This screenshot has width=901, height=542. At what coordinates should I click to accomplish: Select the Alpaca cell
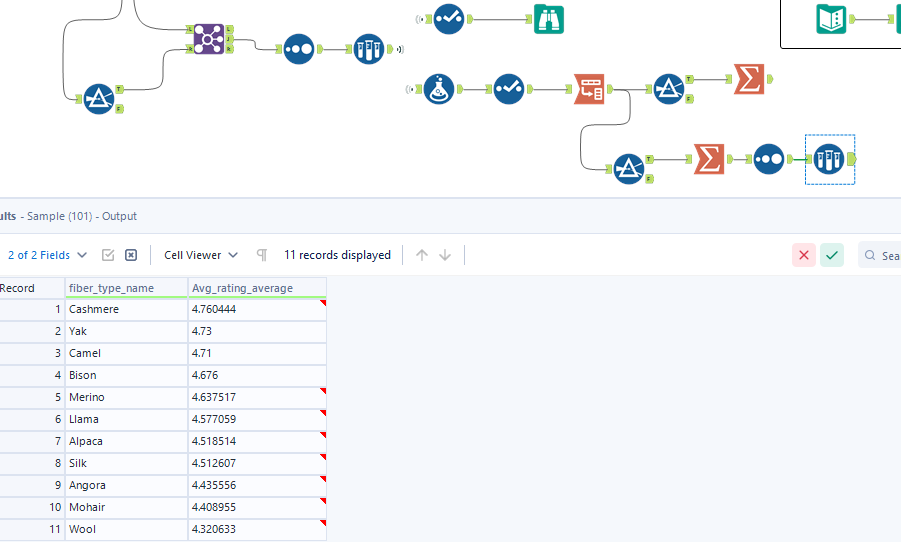[126, 441]
